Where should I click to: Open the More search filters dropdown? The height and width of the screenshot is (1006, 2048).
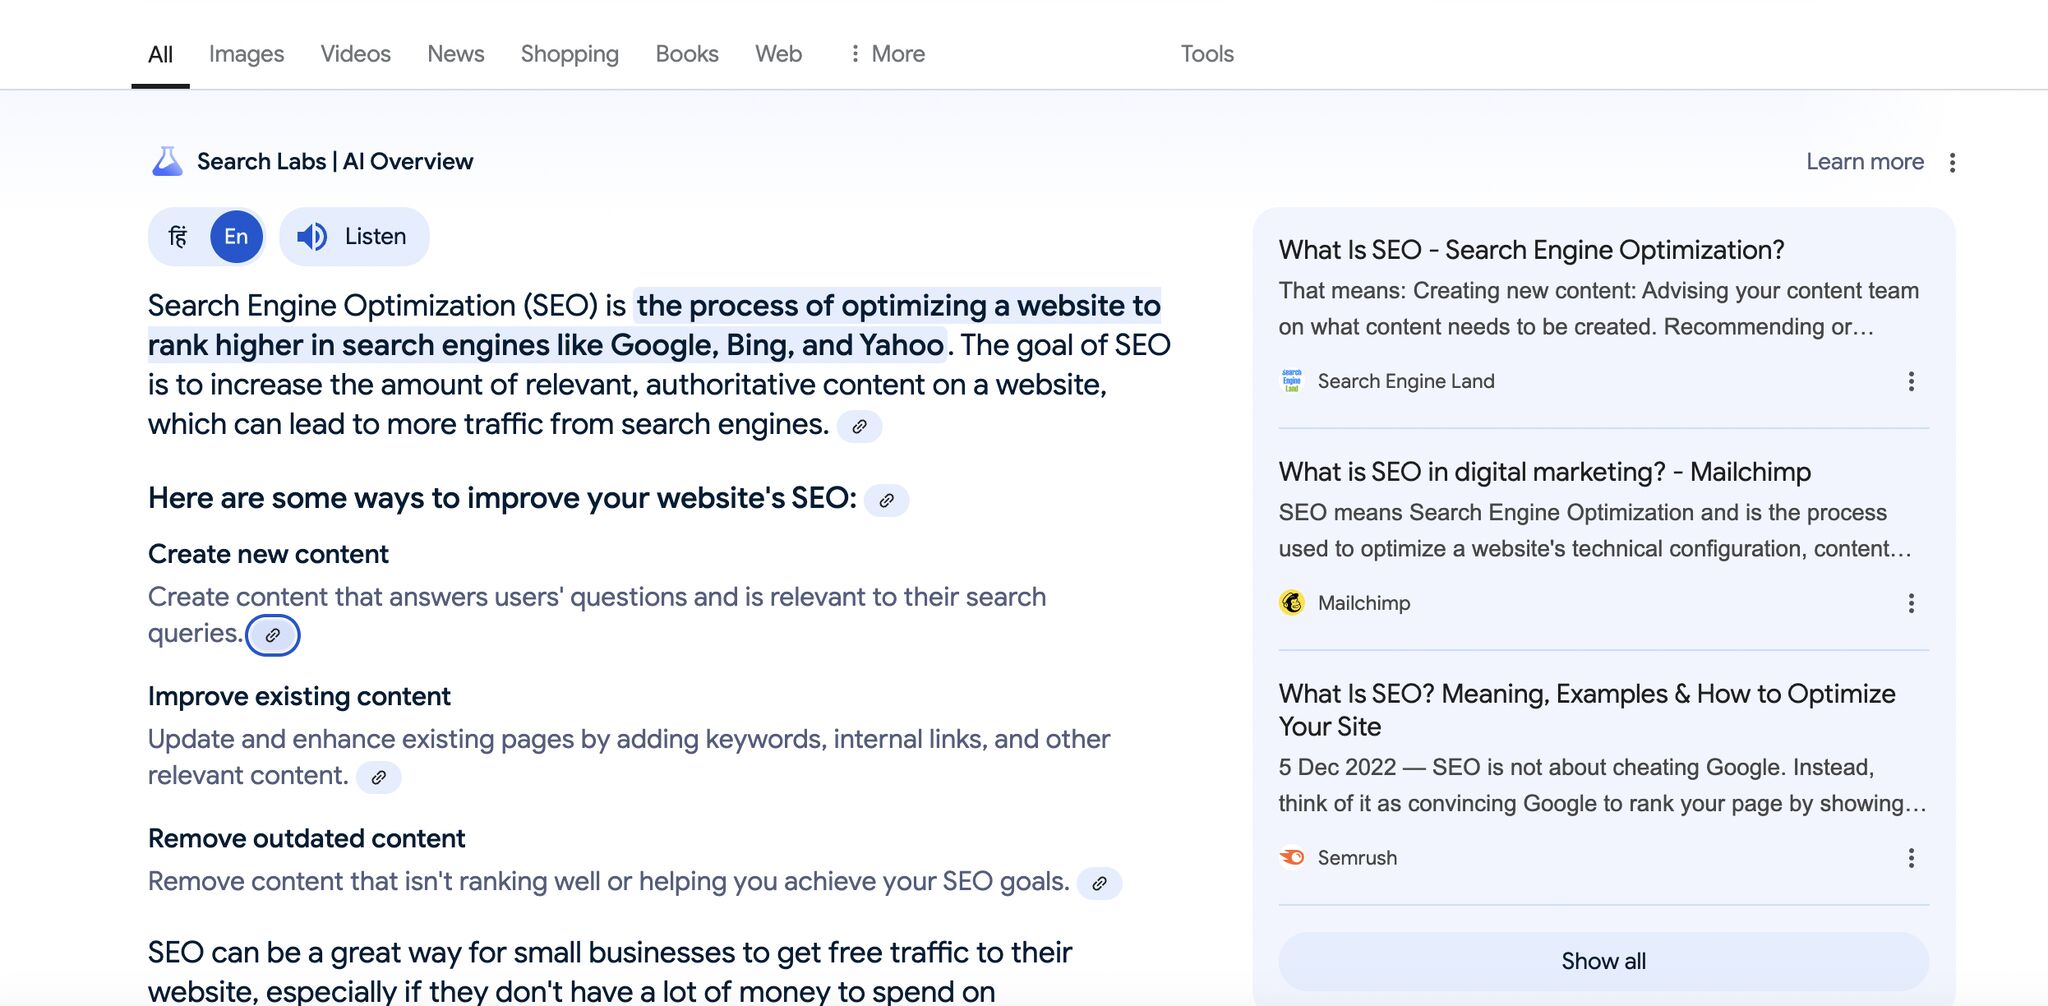point(886,54)
